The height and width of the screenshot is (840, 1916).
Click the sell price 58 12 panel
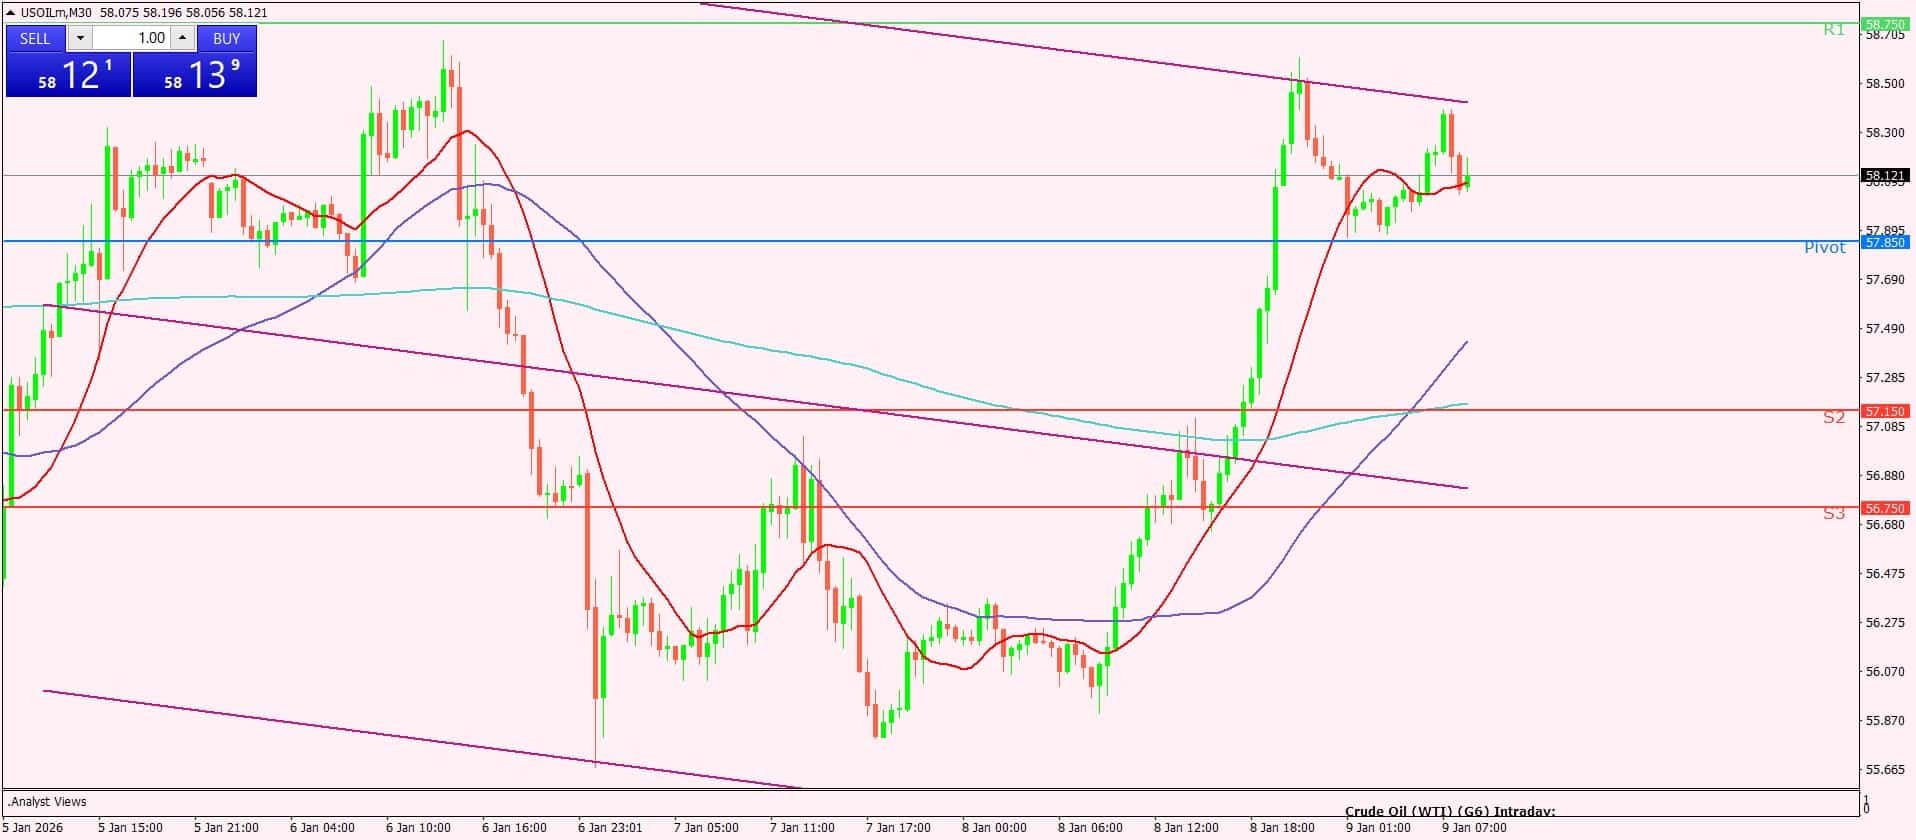pos(69,75)
